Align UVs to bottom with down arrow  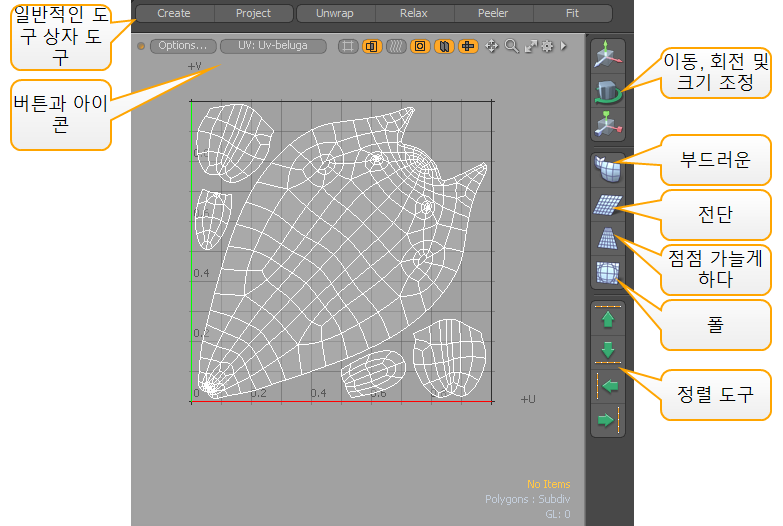pos(608,351)
